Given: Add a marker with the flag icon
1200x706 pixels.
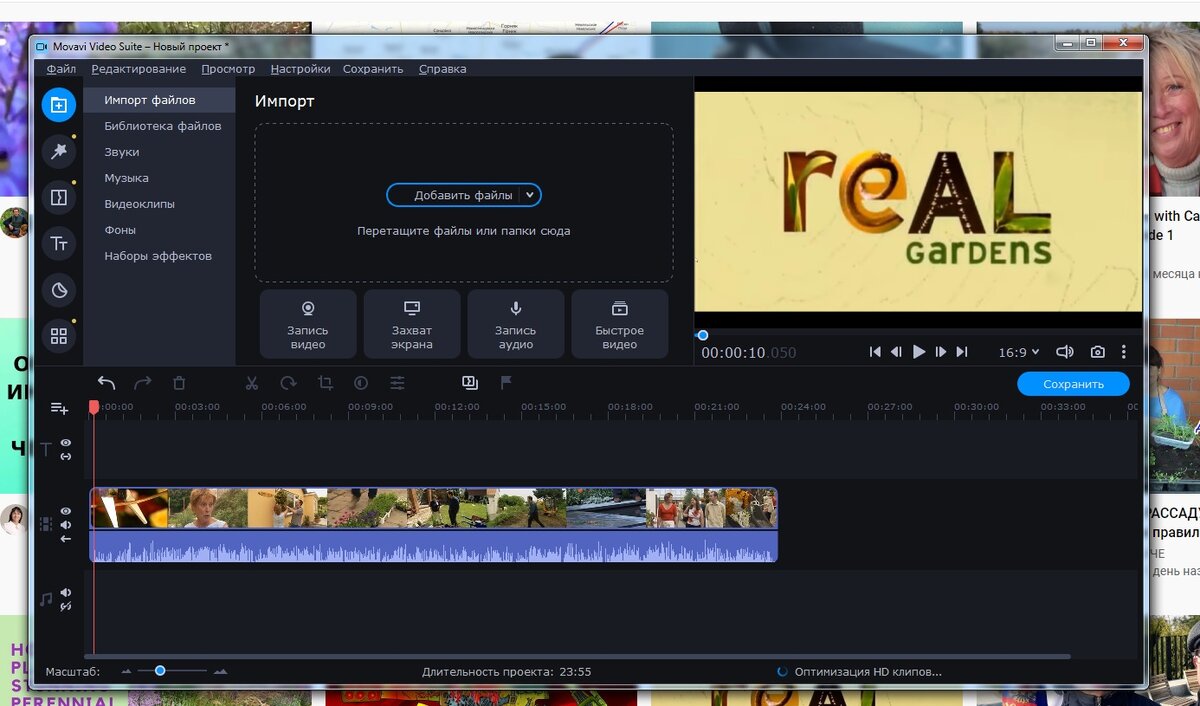Looking at the screenshot, I should click(506, 382).
